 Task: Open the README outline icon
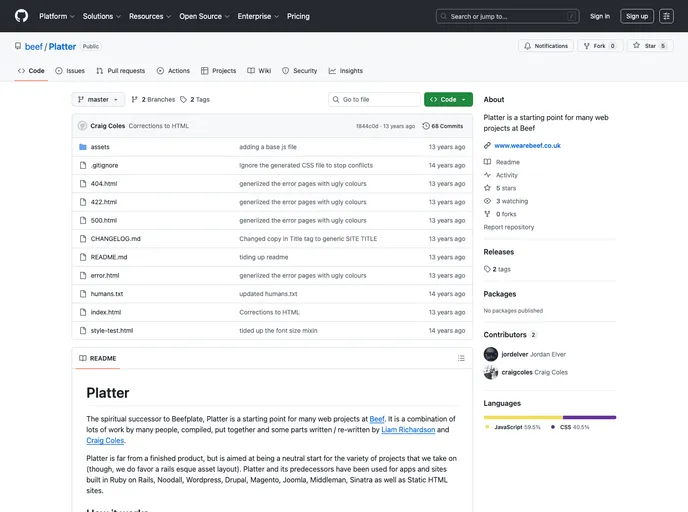[461, 358]
